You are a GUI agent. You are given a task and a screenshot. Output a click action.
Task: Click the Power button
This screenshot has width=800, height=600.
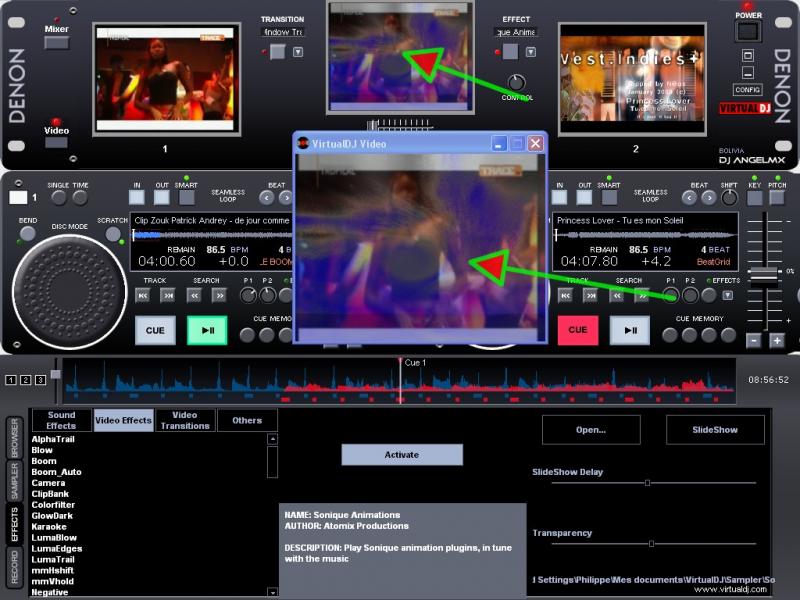coord(748,31)
